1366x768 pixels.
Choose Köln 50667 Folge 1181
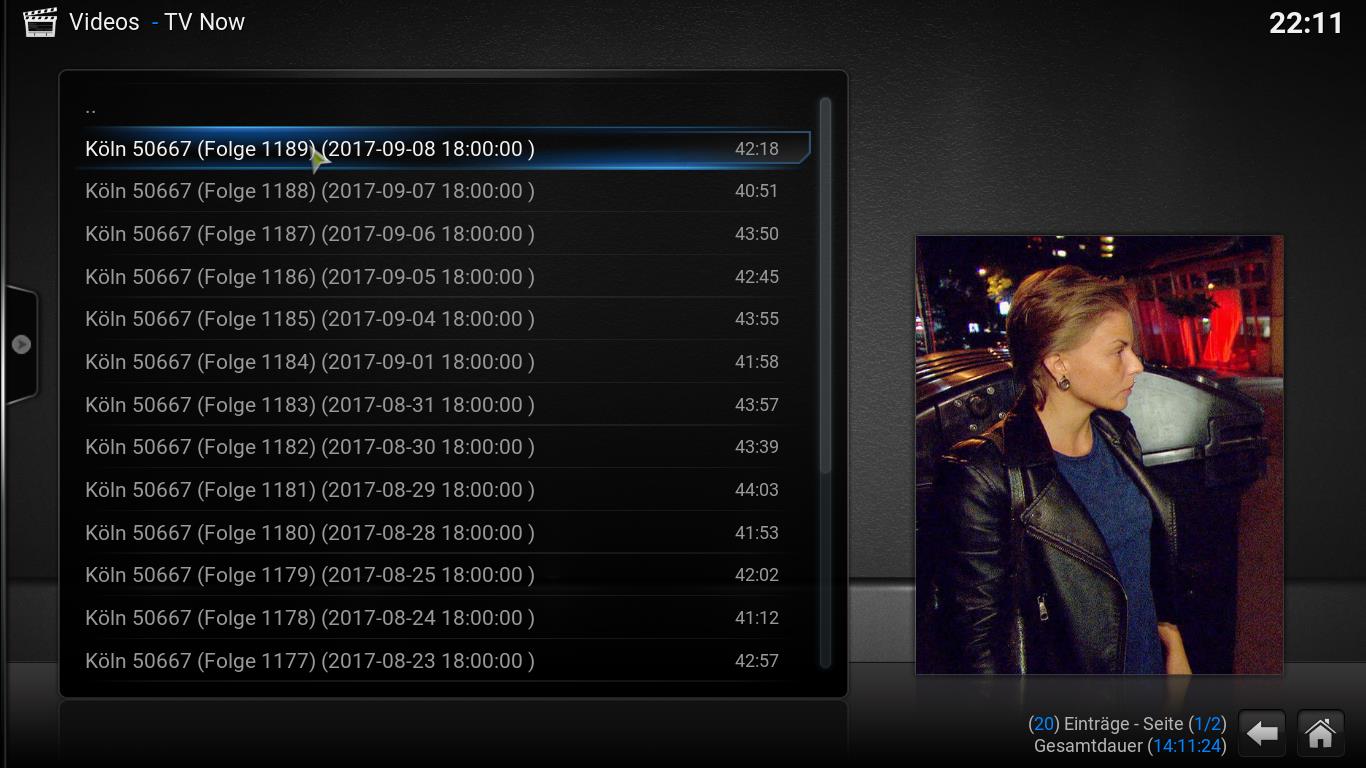click(x=443, y=490)
